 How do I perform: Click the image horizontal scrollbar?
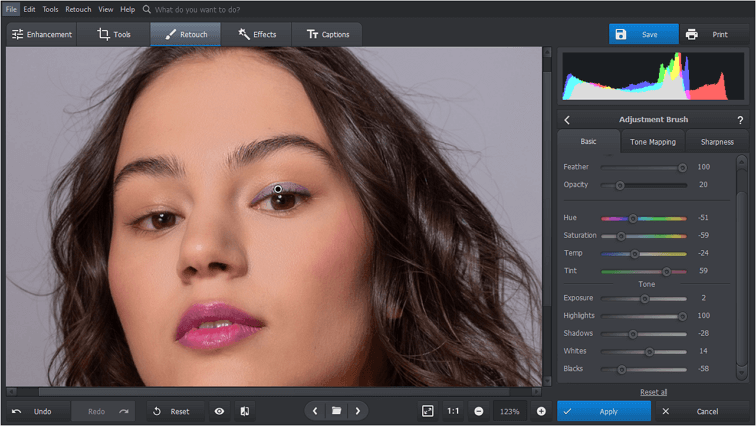coord(274,392)
